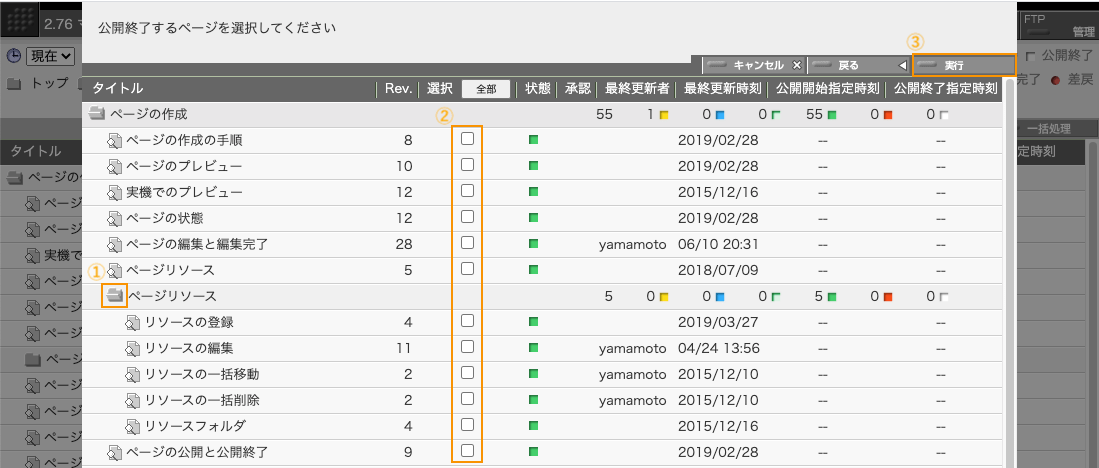
Task: Enable the 公開終了 checkbox at top right
Action: coord(1031,57)
